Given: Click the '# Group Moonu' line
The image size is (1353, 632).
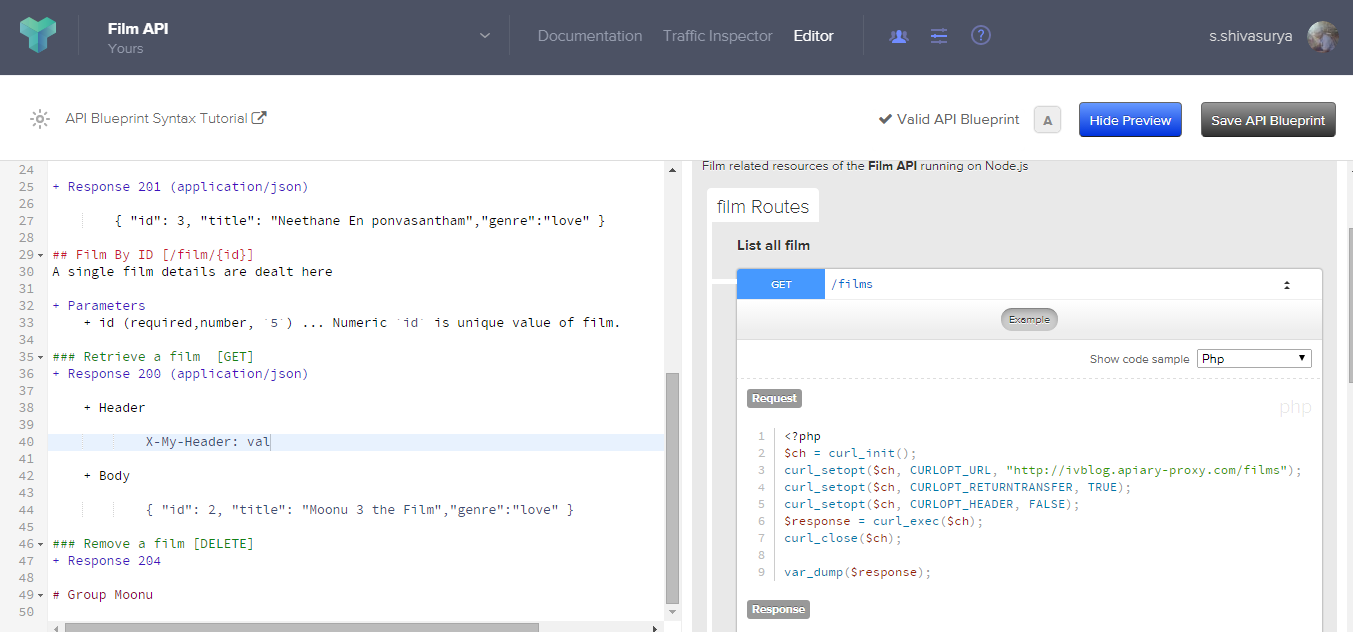Looking at the screenshot, I should (103, 595).
